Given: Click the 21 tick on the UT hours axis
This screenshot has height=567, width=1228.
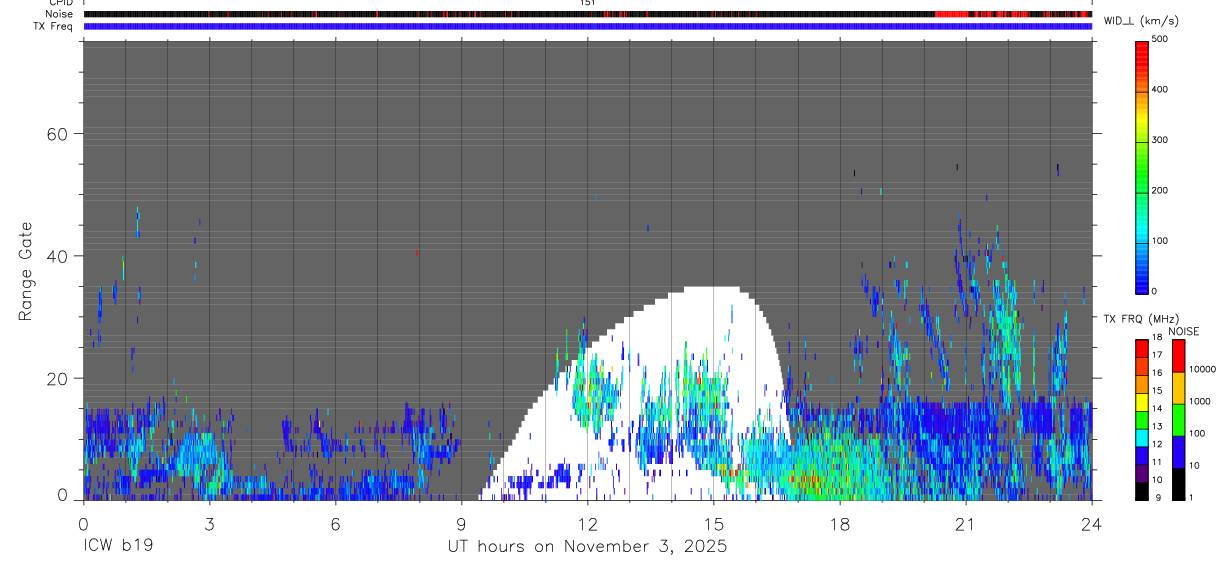Looking at the screenshot, I should point(965,523).
